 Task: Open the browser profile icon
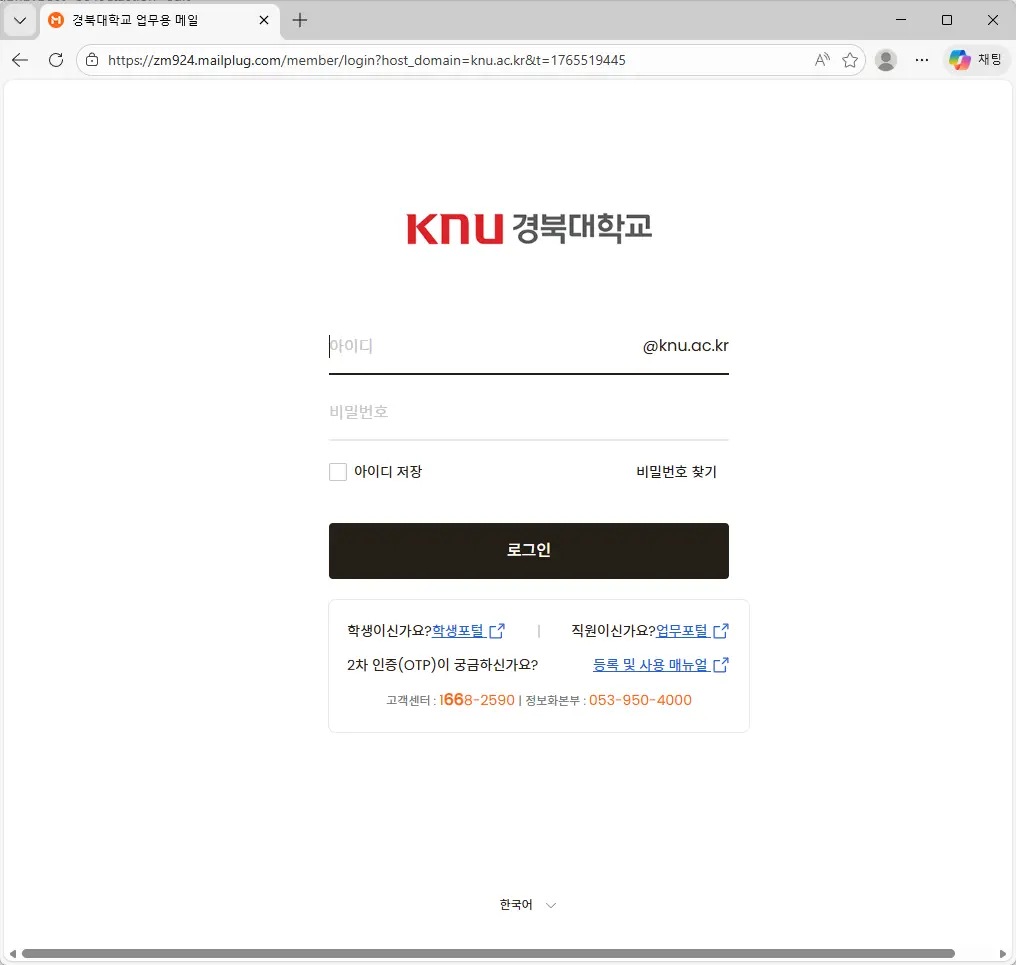point(886,60)
